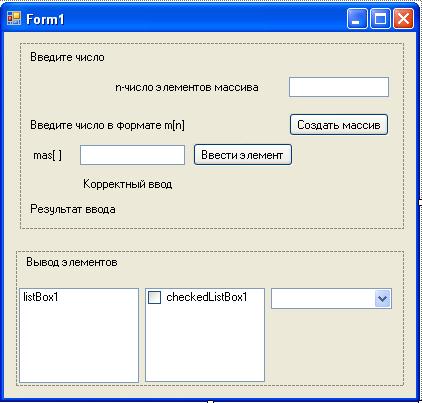Close the Form1 window
The height and width of the screenshot is (403, 422).
click(x=403, y=19)
